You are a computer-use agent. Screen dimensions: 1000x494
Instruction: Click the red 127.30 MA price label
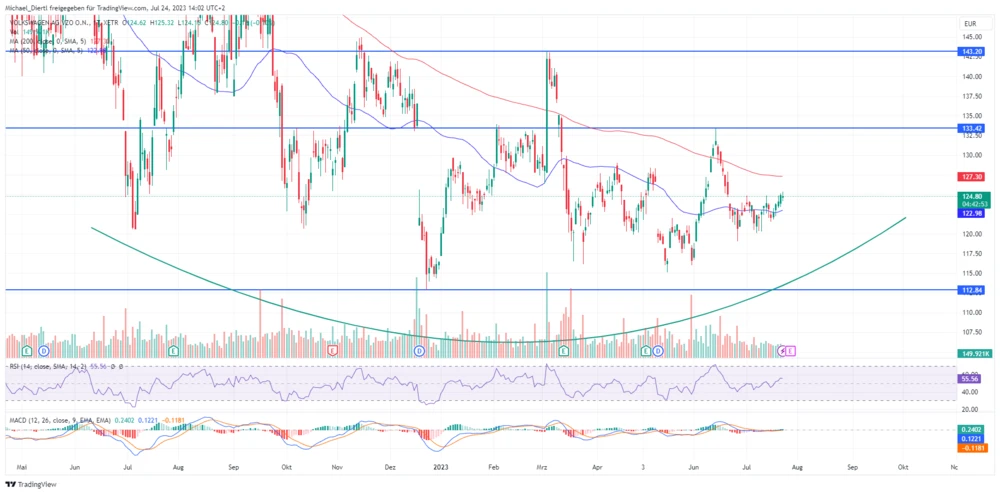tap(973, 176)
